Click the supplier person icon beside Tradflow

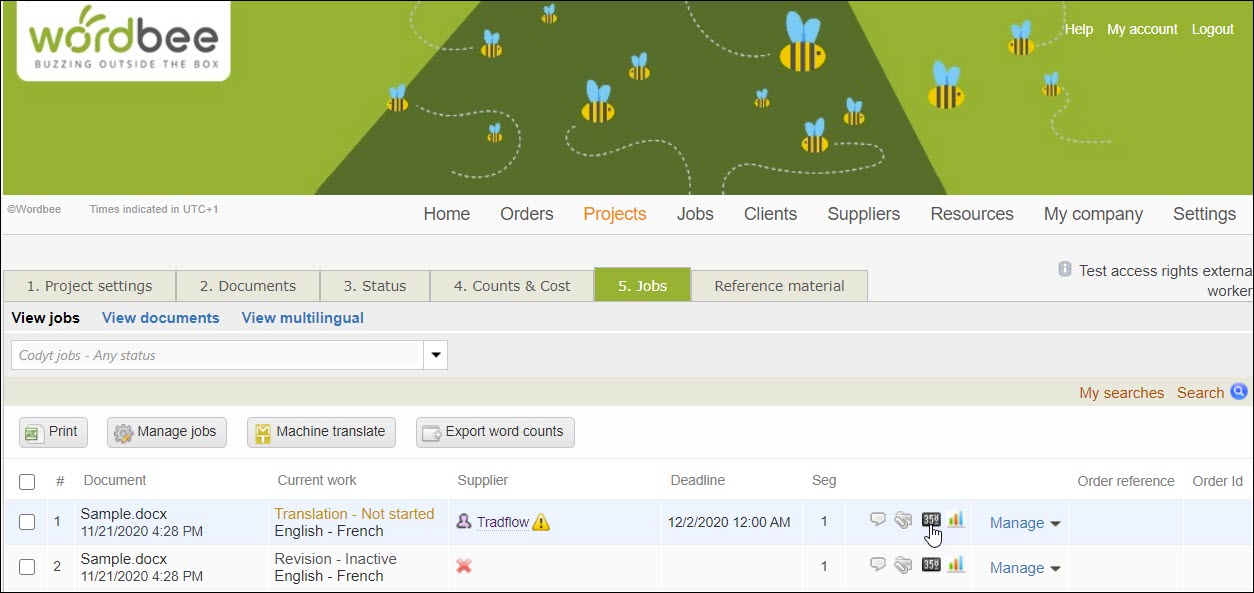point(463,521)
